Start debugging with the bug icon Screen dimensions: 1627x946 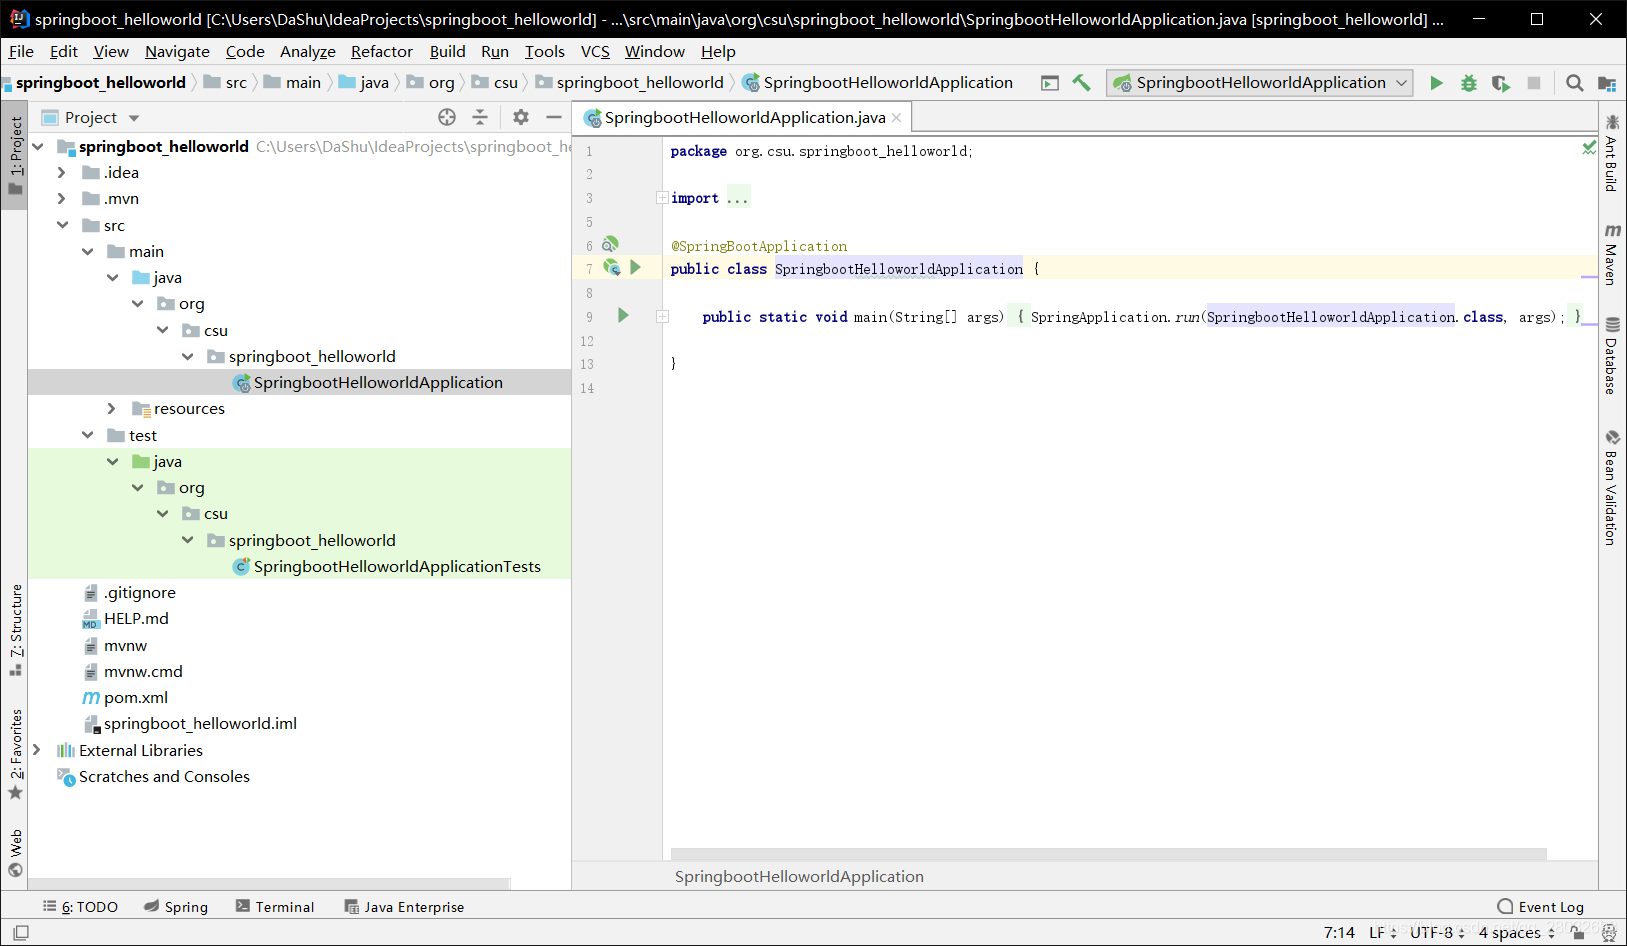click(x=1468, y=83)
